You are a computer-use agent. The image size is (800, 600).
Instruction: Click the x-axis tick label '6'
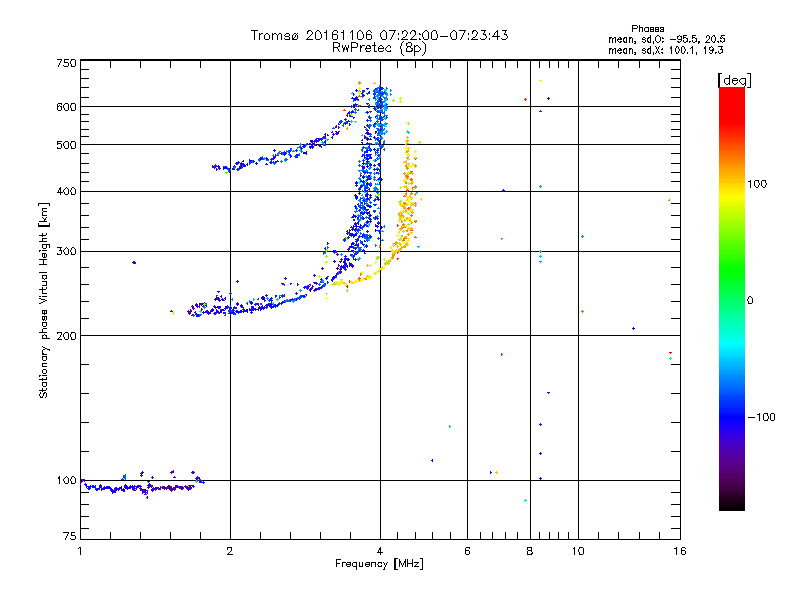pyautogui.click(x=467, y=551)
